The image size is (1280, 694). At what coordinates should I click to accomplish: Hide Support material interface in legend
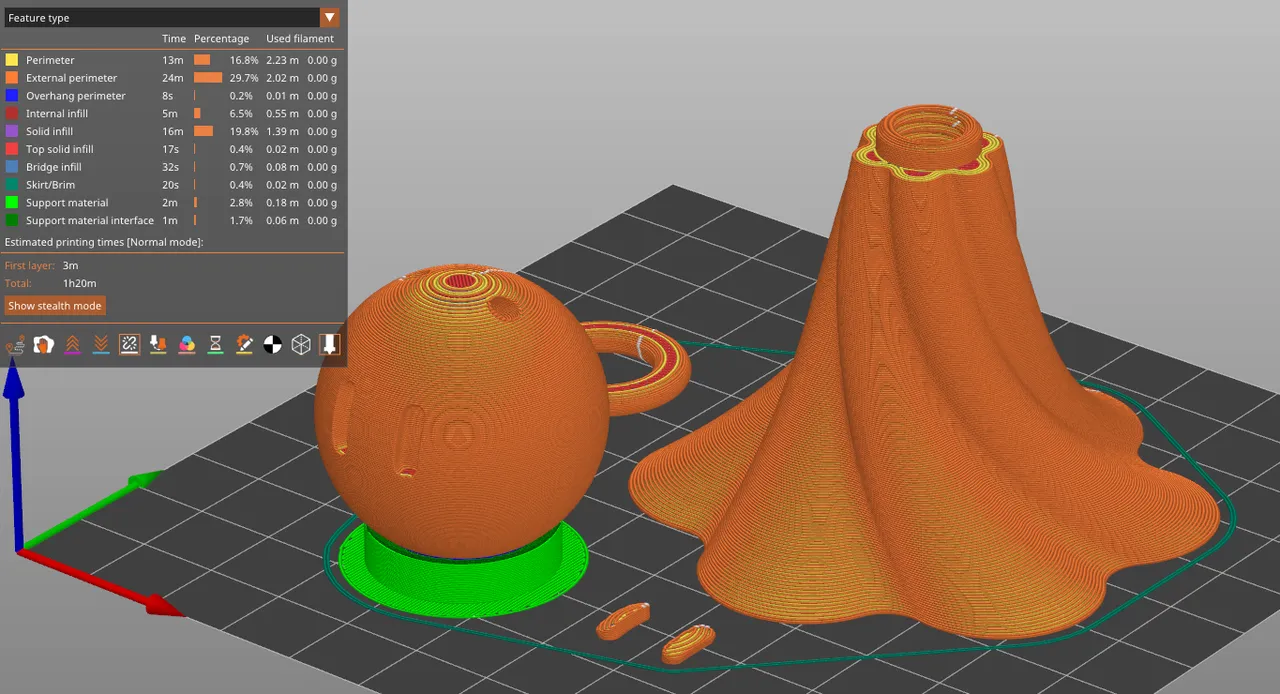pos(172,220)
